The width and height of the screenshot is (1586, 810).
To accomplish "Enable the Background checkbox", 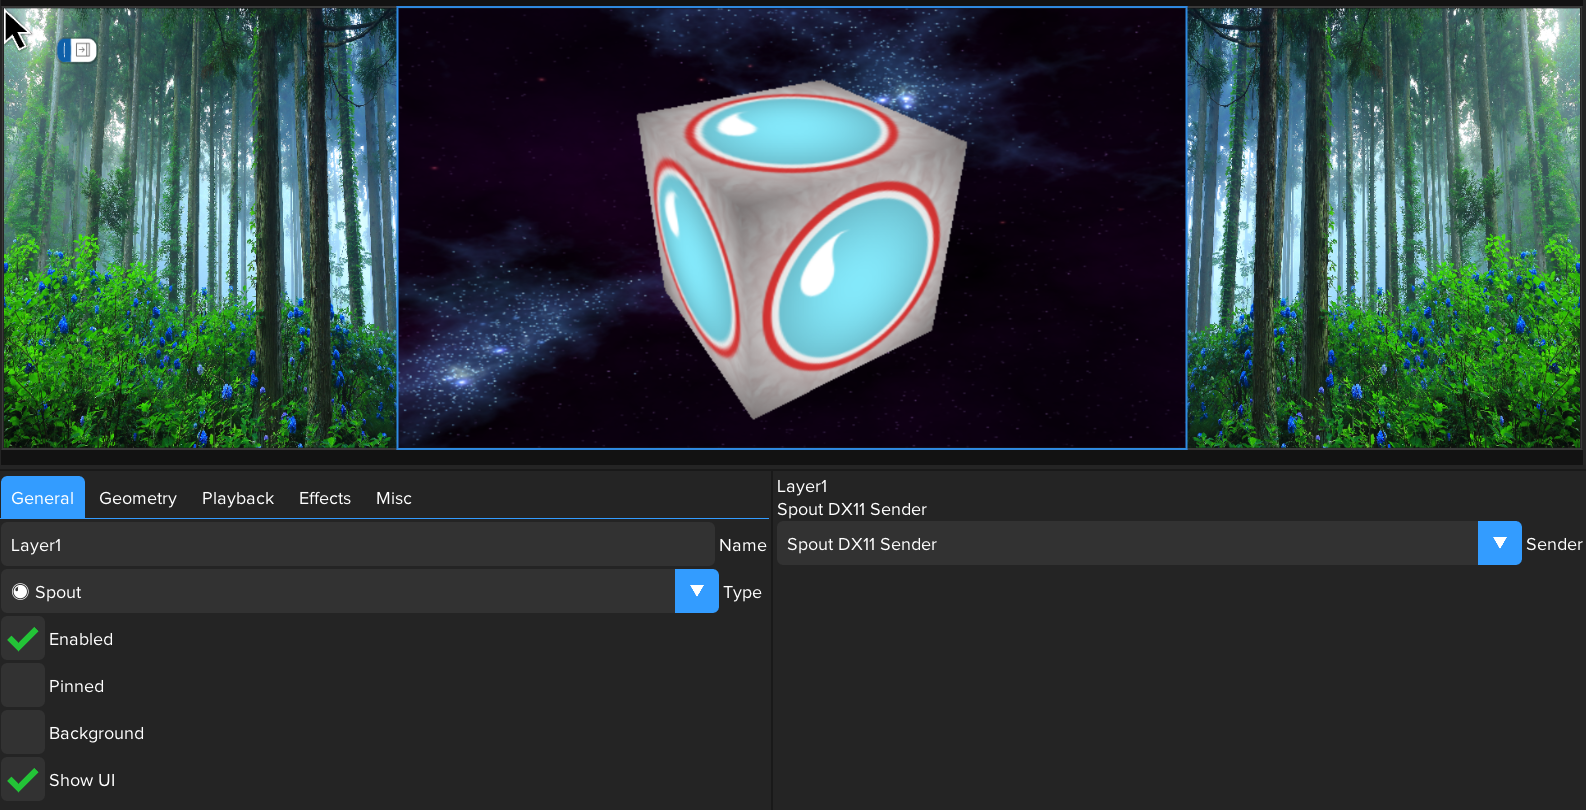I will tap(23, 733).
